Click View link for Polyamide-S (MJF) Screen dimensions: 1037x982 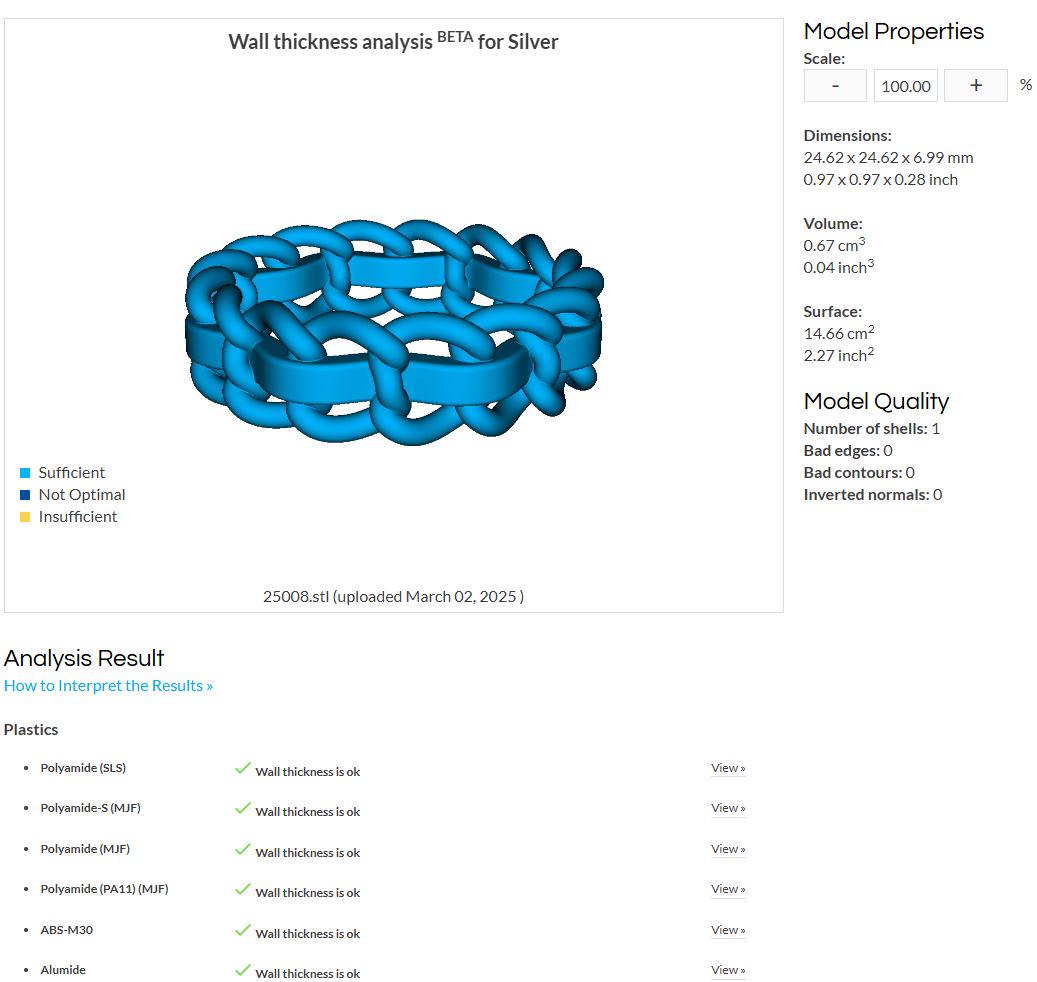(x=728, y=808)
